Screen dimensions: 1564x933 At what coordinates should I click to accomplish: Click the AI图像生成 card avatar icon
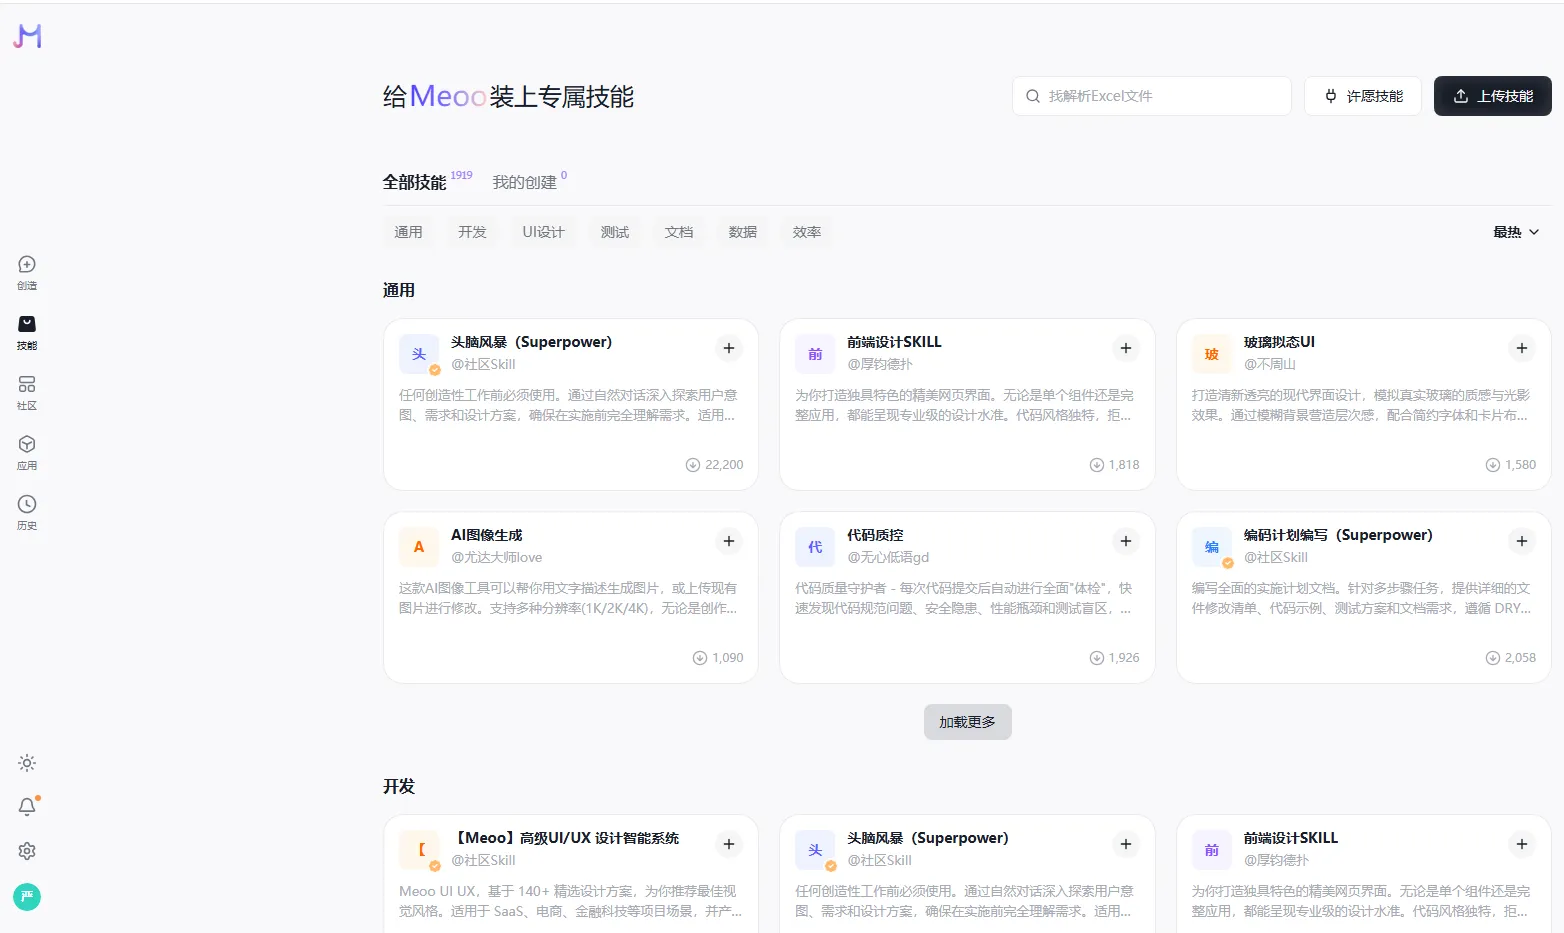(x=419, y=547)
